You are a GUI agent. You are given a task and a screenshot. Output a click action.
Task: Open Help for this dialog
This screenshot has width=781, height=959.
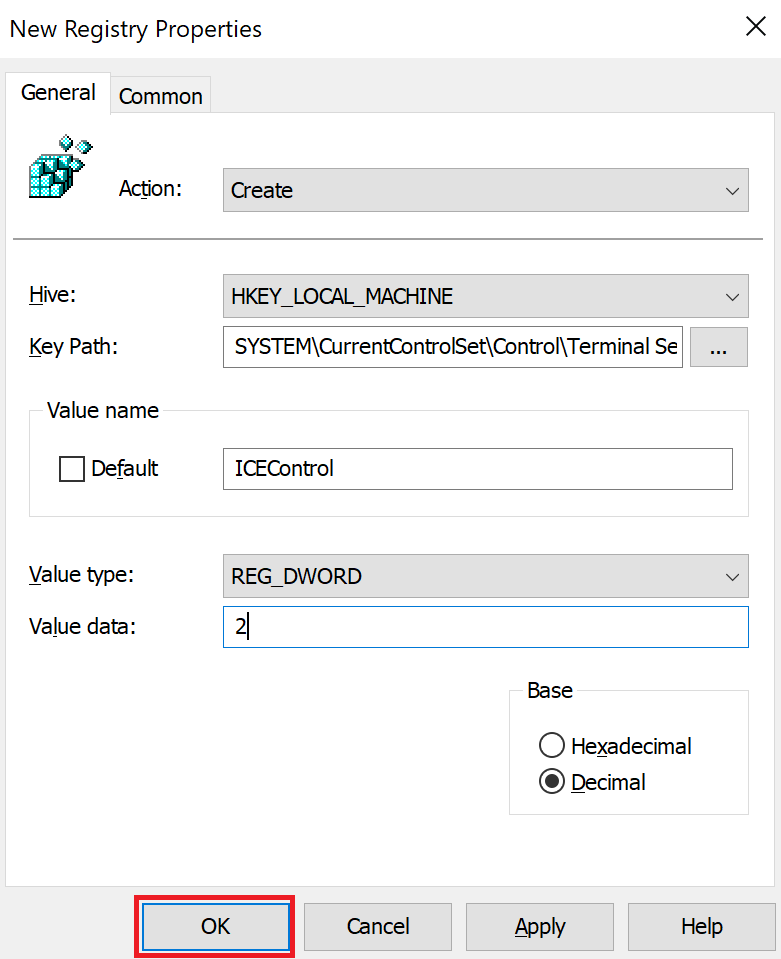pos(702,927)
